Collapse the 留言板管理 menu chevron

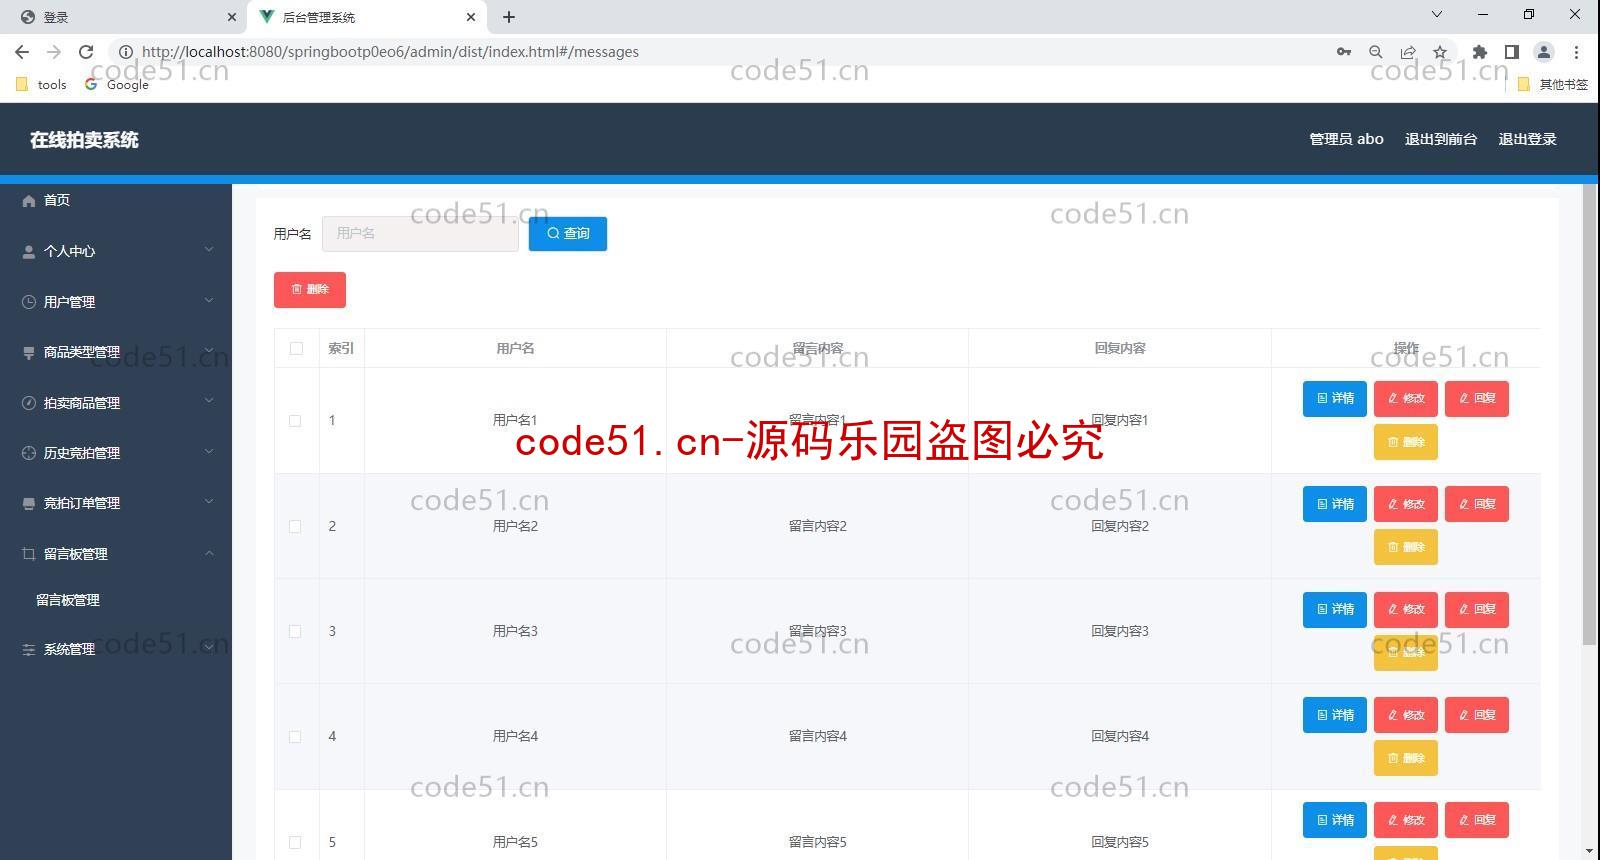209,553
